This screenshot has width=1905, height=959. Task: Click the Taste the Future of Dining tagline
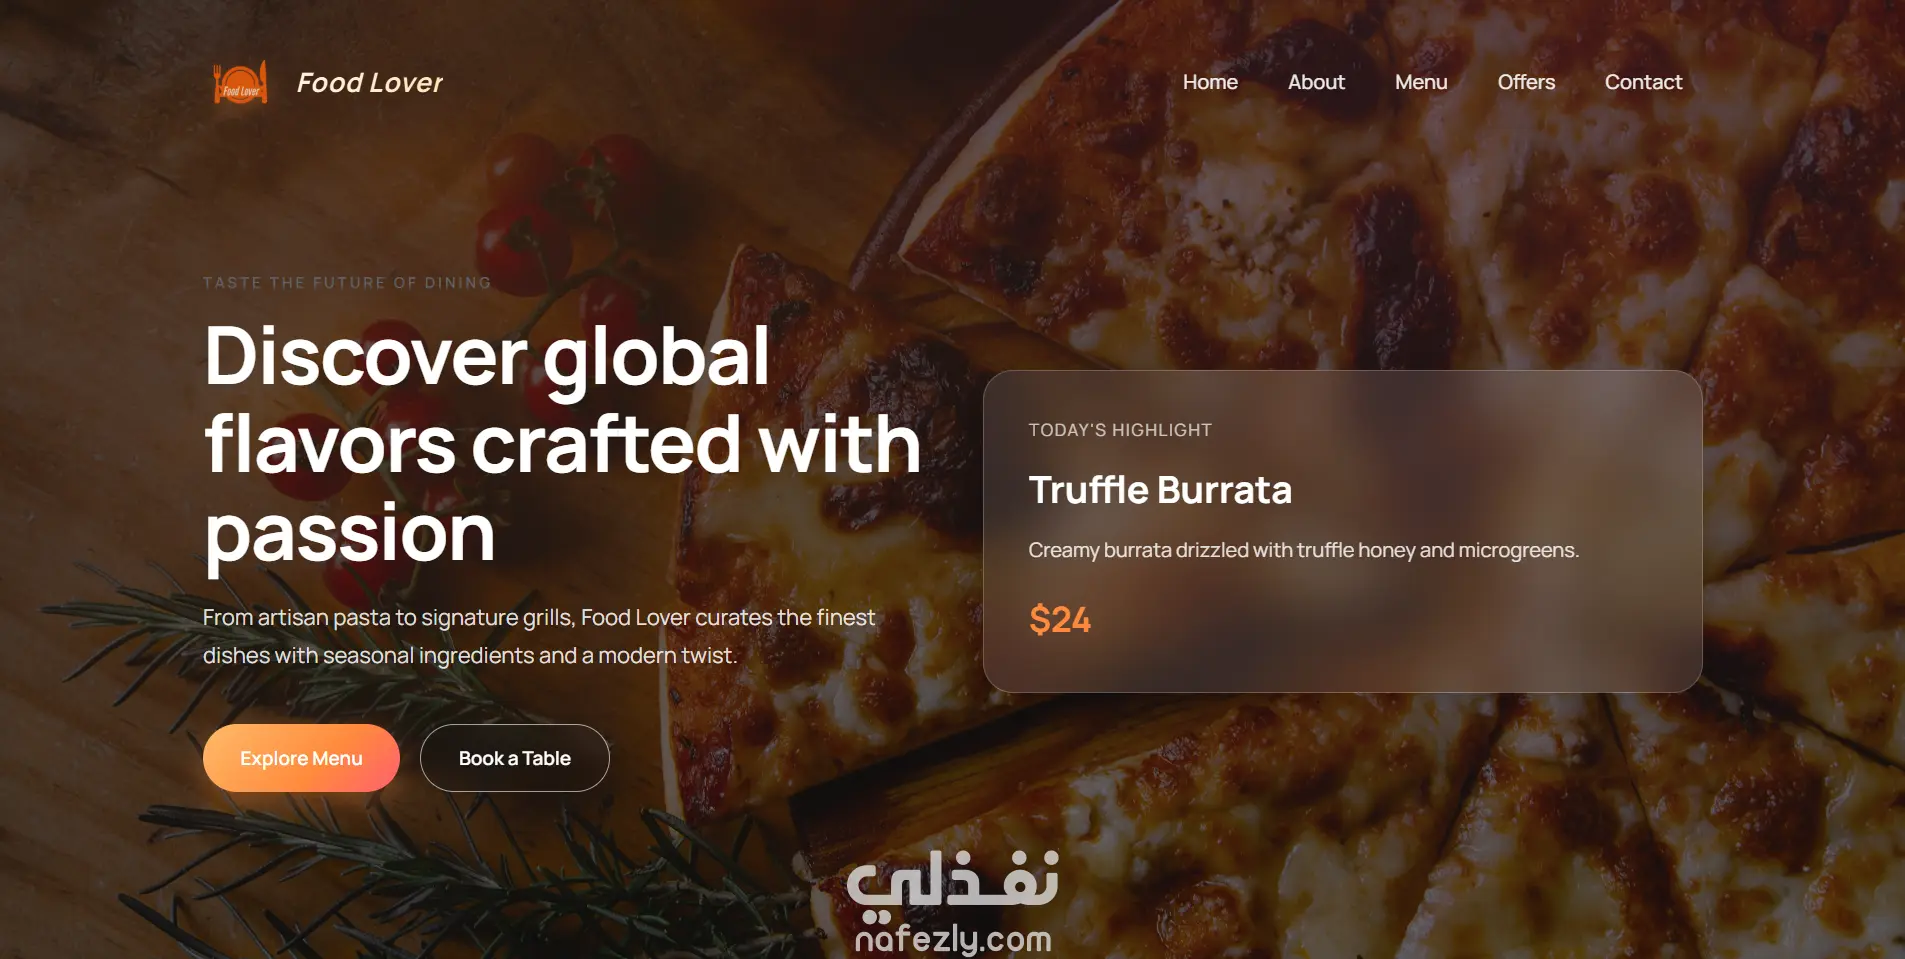pos(347,283)
